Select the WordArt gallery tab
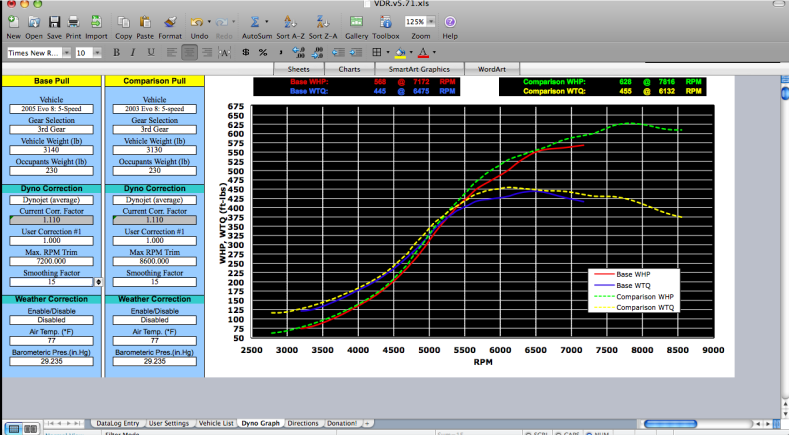This screenshot has height=435, width=789. 492,69
